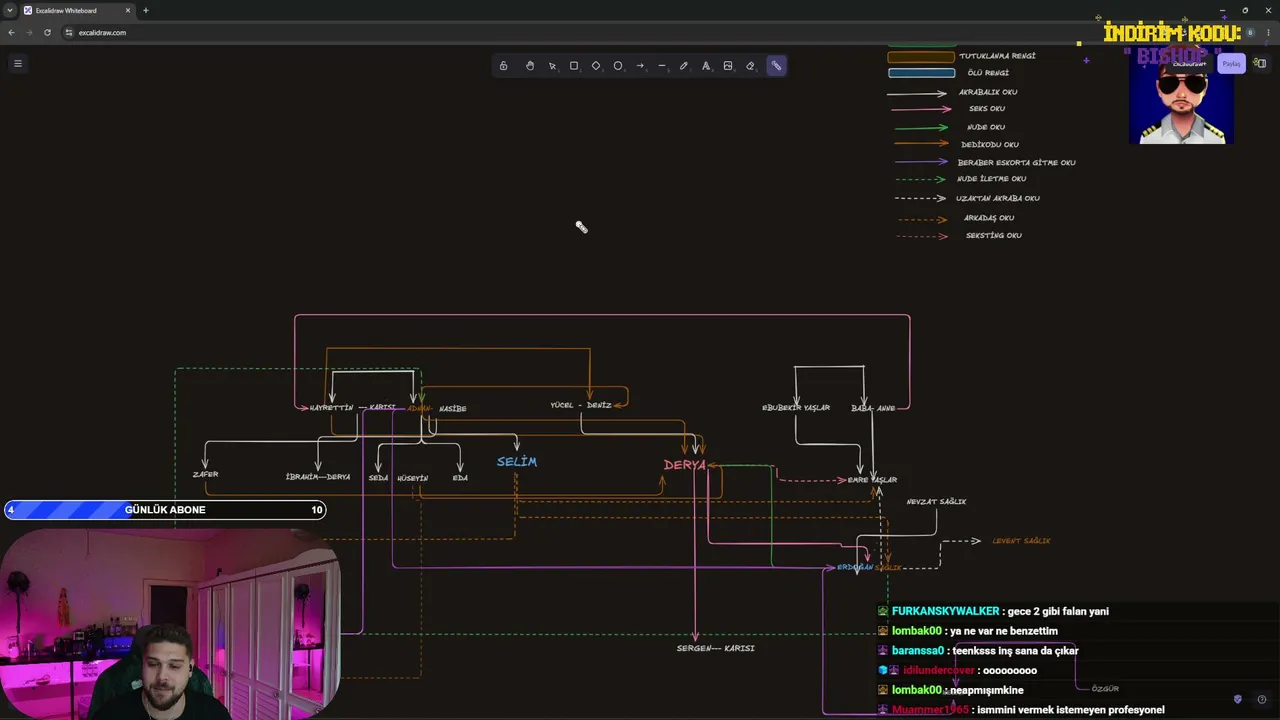This screenshot has height=720, width=1280.
Task: Select the Pencil draw tool
Action: coord(684,66)
